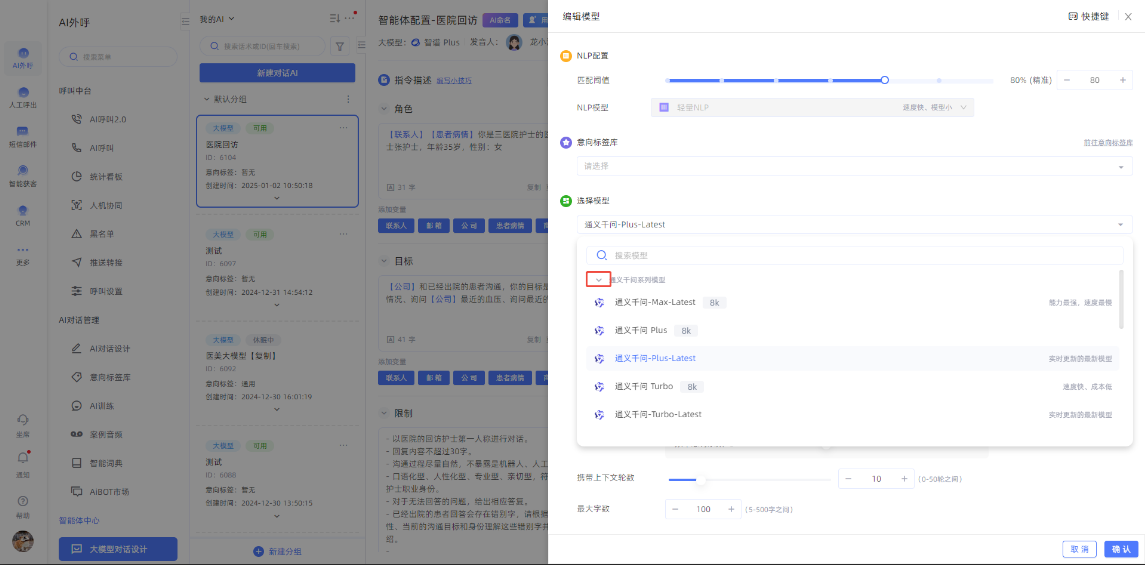Increase 匹配阈值 with the plus stepper
This screenshot has width=1145, height=565.
pos(1121,80)
